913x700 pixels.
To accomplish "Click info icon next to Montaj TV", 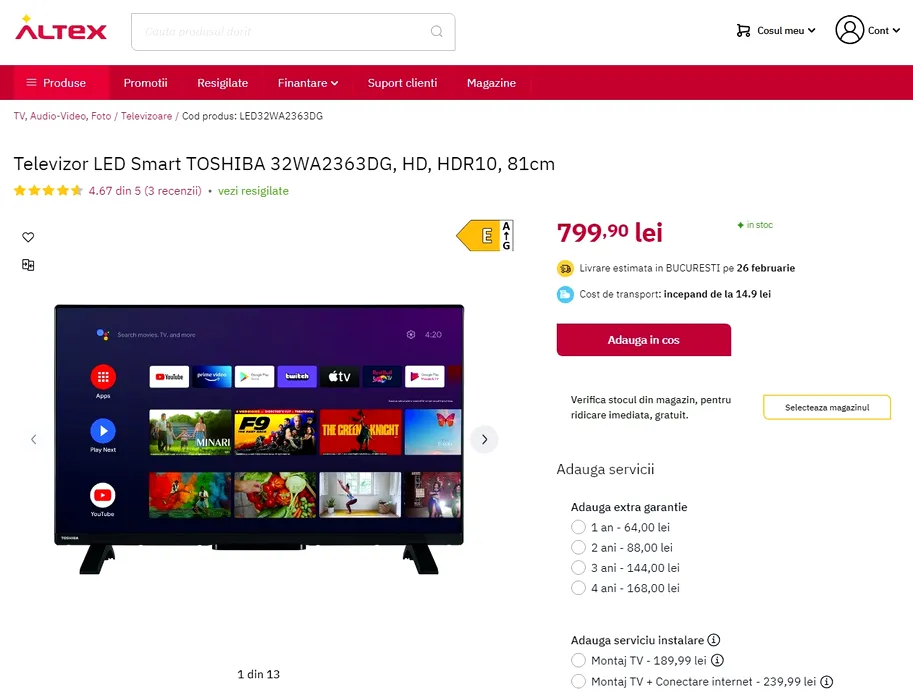I will coord(718,660).
